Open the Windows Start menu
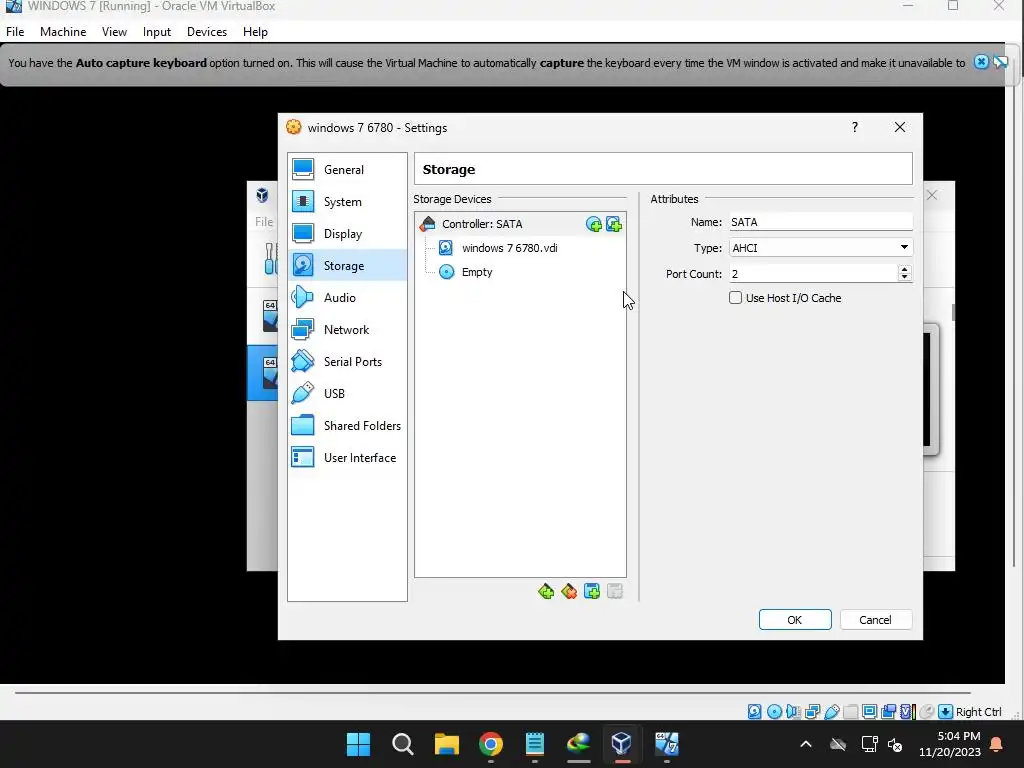 359,744
